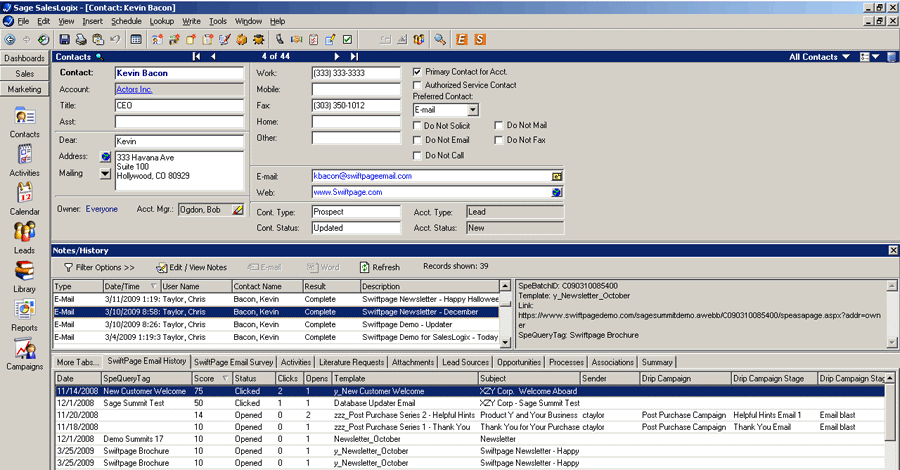Click Edit / View Notes button

192,267
